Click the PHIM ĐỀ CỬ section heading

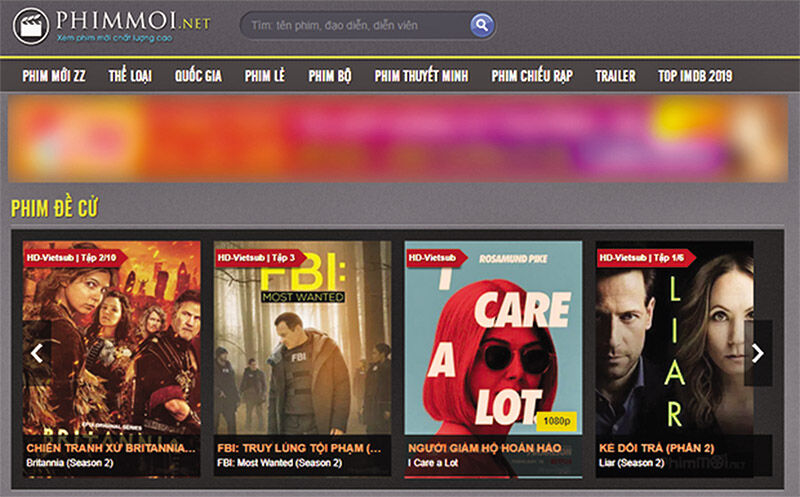click(x=54, y=208)
